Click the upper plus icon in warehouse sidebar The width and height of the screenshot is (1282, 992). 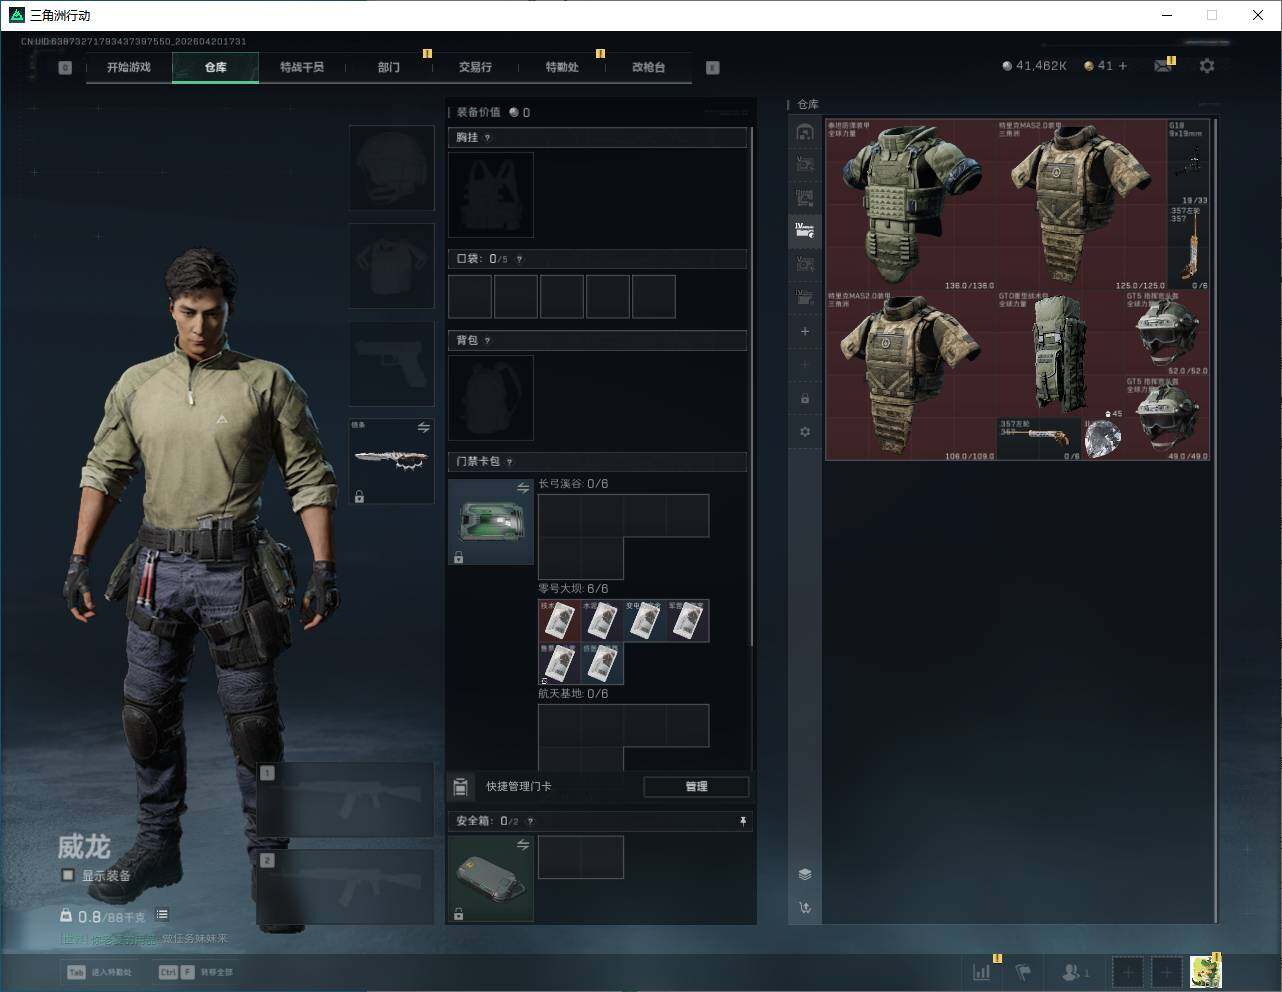pyautogui.click(x=805, y=331)
